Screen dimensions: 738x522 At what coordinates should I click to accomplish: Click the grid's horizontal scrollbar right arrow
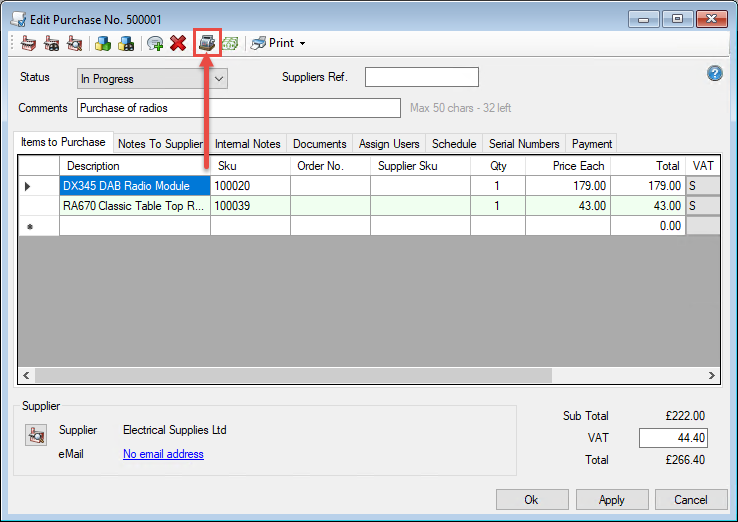pyautogui.click(x=711, y=376)
